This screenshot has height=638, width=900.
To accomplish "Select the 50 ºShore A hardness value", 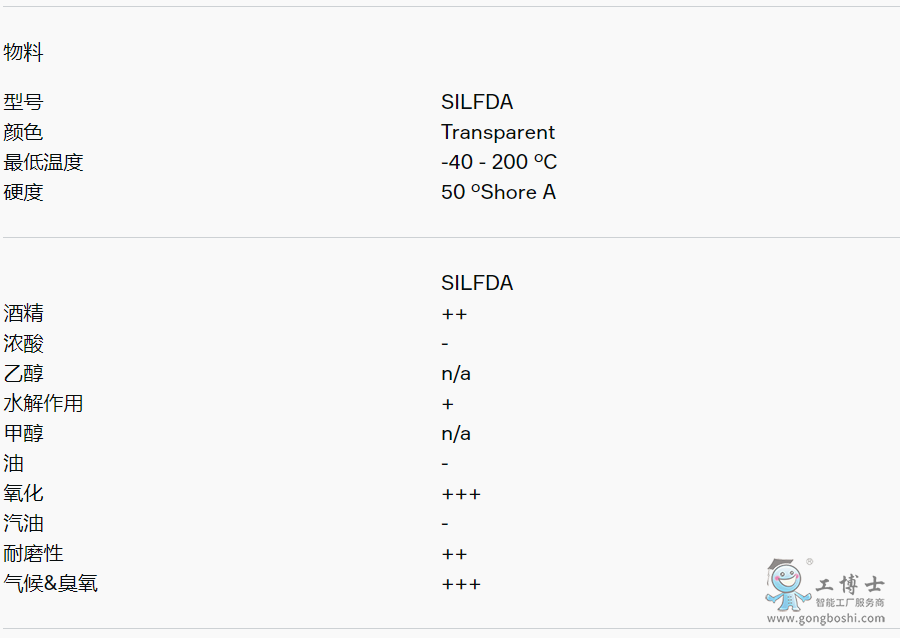I will tap(497, 192).
